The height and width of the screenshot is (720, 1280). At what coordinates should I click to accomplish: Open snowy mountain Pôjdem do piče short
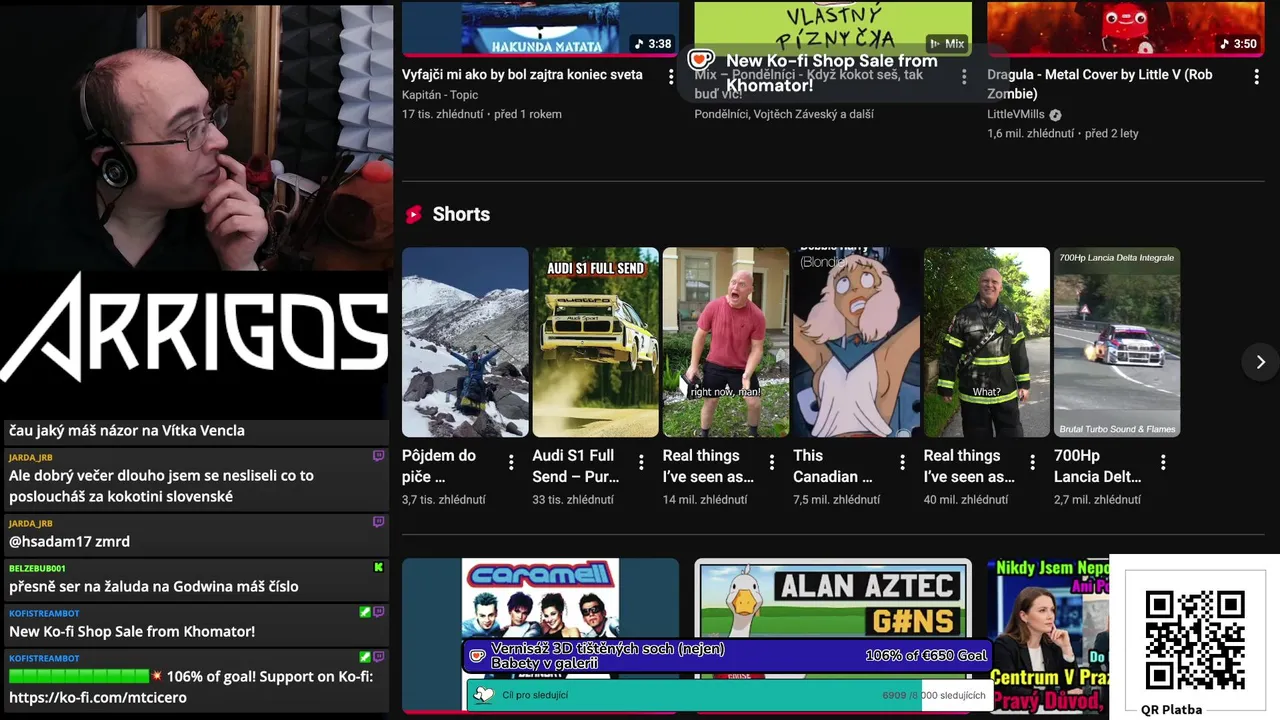point(465,342)
